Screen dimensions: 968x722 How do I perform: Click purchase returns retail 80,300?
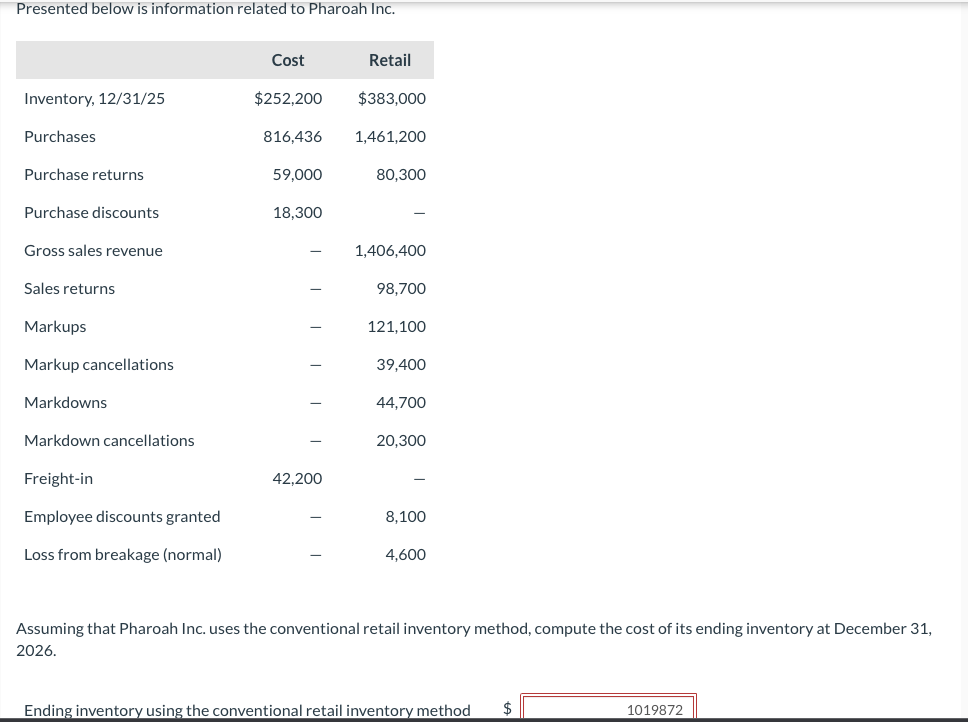(401, 175)
